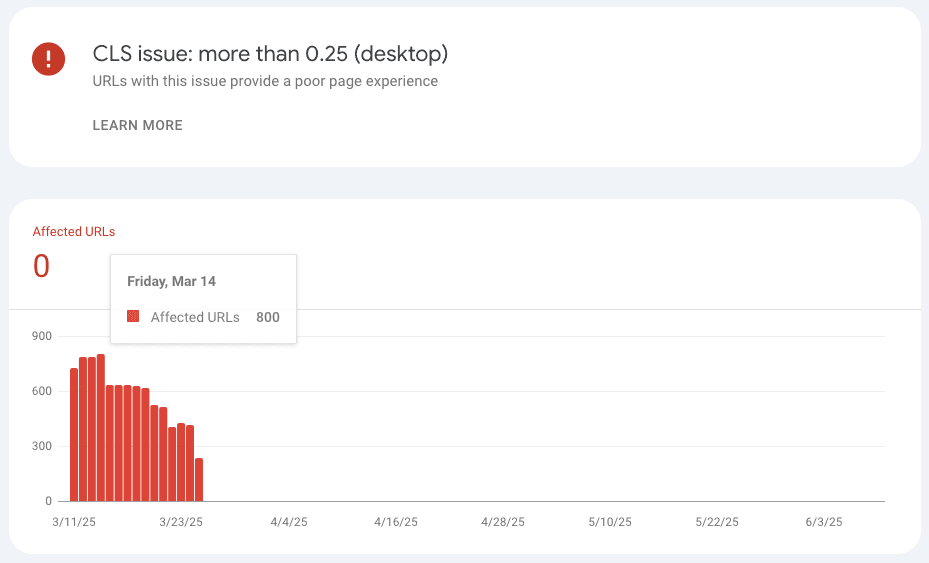Select the tallest bar for Mar 14
Screen dimensions: 929x563
tap(101, 428)
